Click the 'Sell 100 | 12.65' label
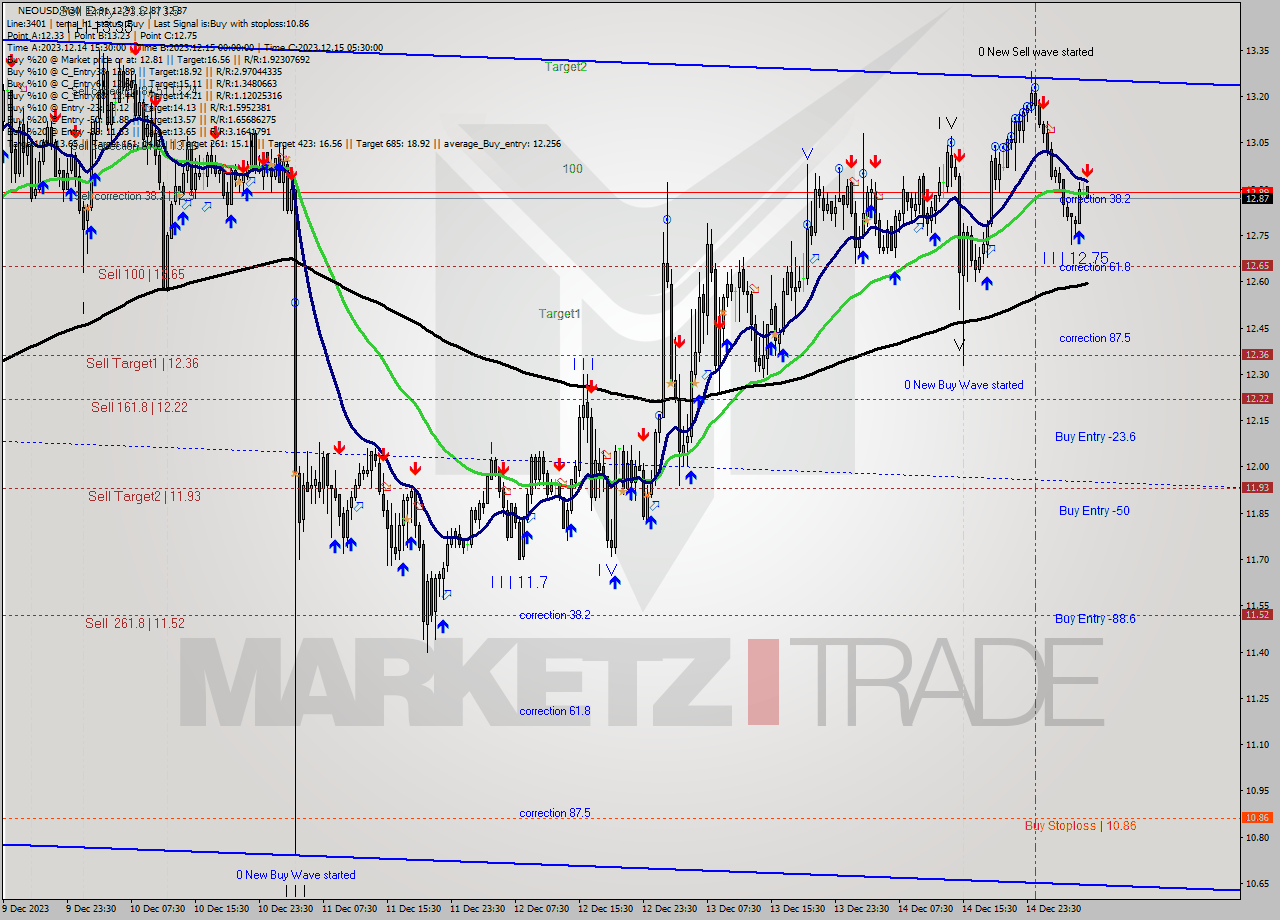 pos(141,274)
